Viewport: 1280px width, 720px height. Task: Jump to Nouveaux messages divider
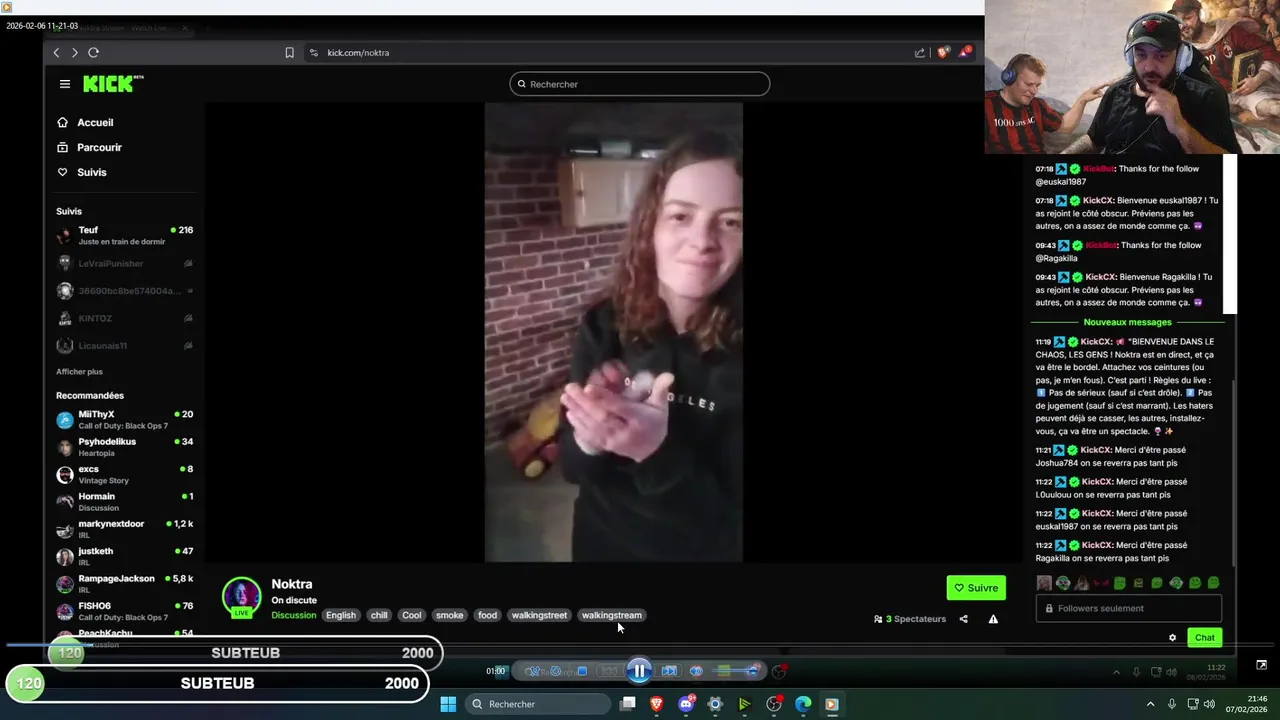(1127, 322)
